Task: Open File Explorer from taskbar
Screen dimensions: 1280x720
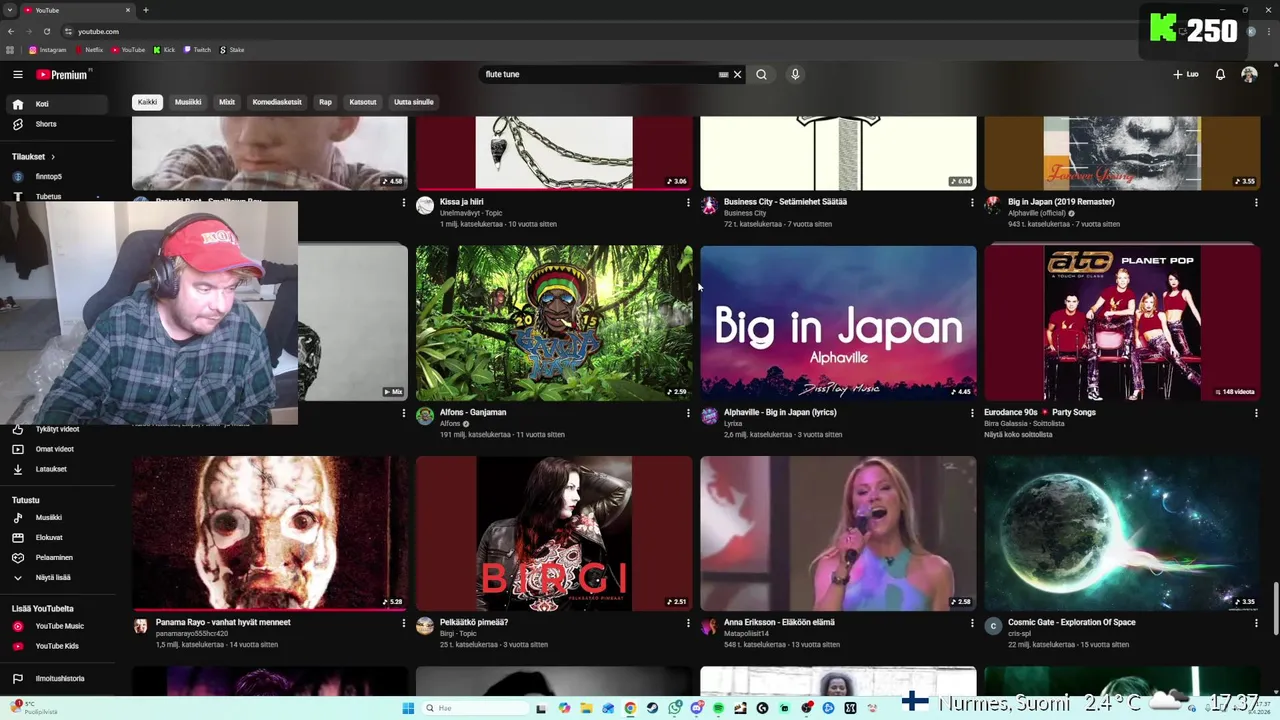Action: [x=586, y=708]
